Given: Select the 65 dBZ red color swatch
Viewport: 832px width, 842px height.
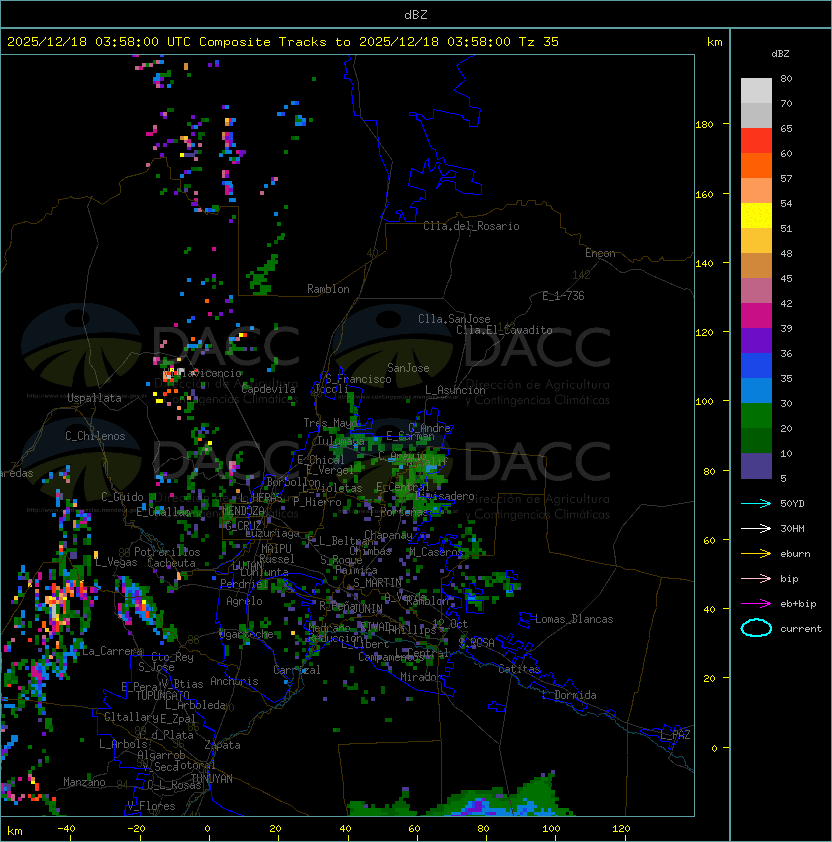Looking at the screenshot, I should pos(756,141).
